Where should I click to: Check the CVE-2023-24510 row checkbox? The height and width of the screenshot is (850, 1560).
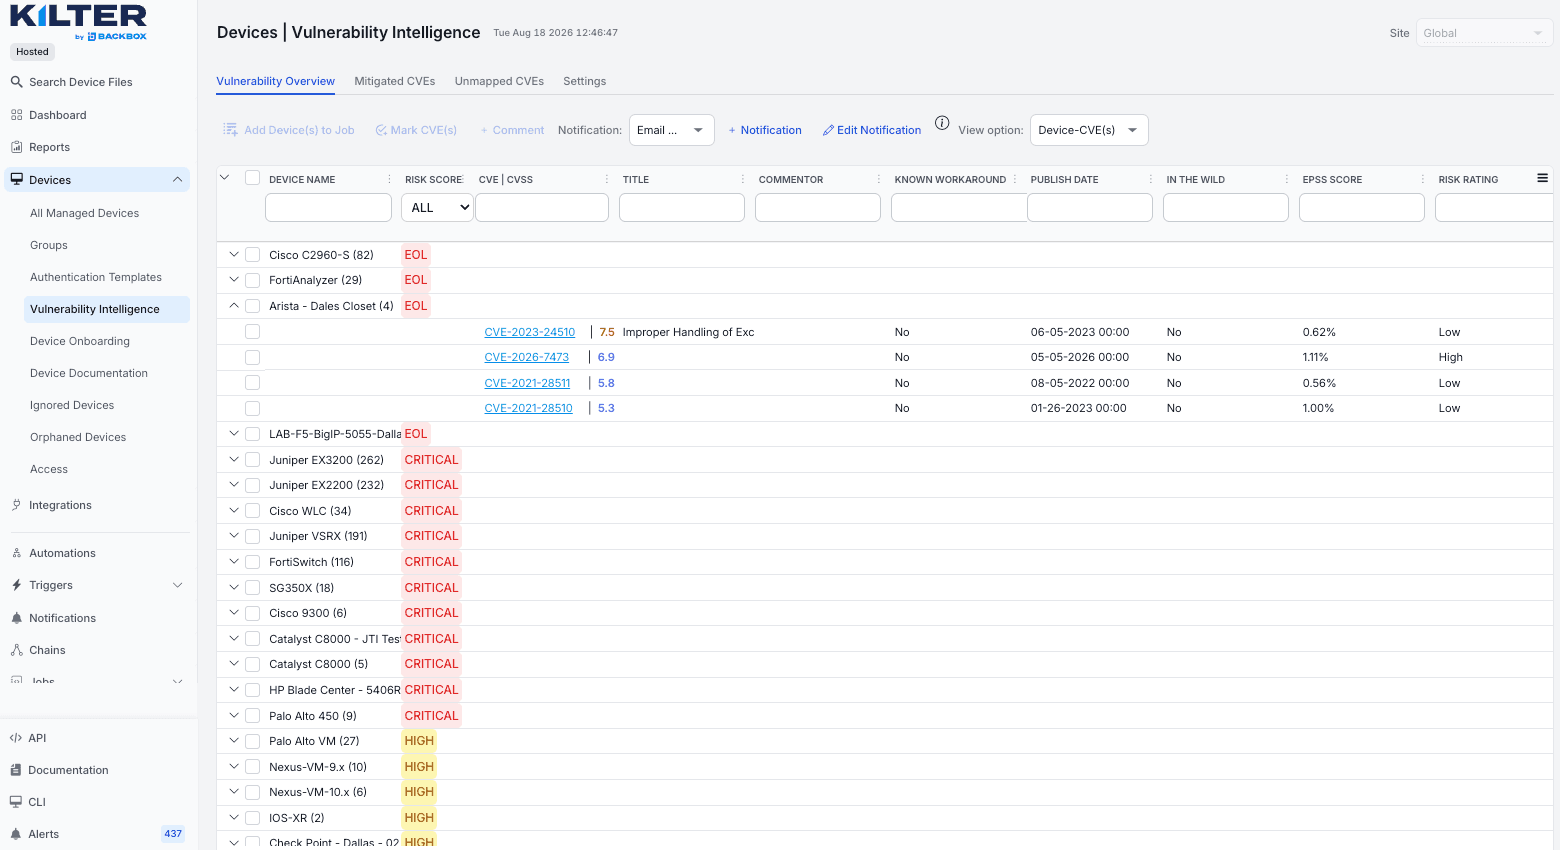(x=252, y=332)
